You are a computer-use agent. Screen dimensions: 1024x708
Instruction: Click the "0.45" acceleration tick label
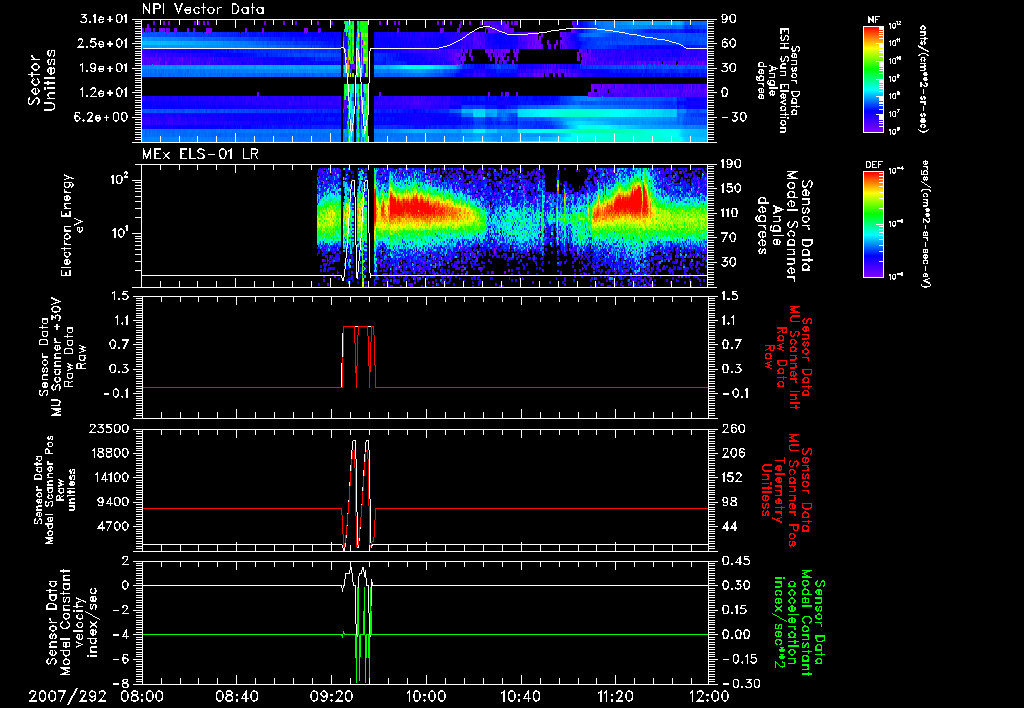click(x=736, y=561)
